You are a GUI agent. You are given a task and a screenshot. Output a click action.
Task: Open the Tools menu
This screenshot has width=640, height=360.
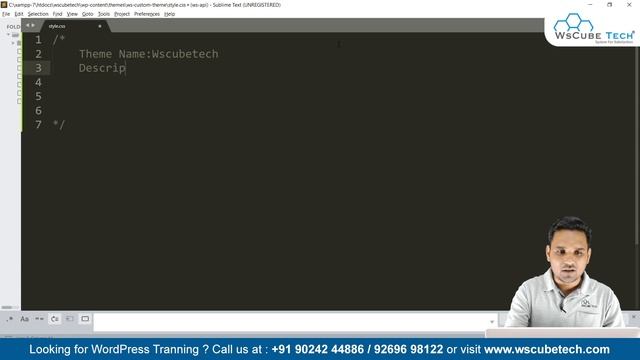pos(104,14)
